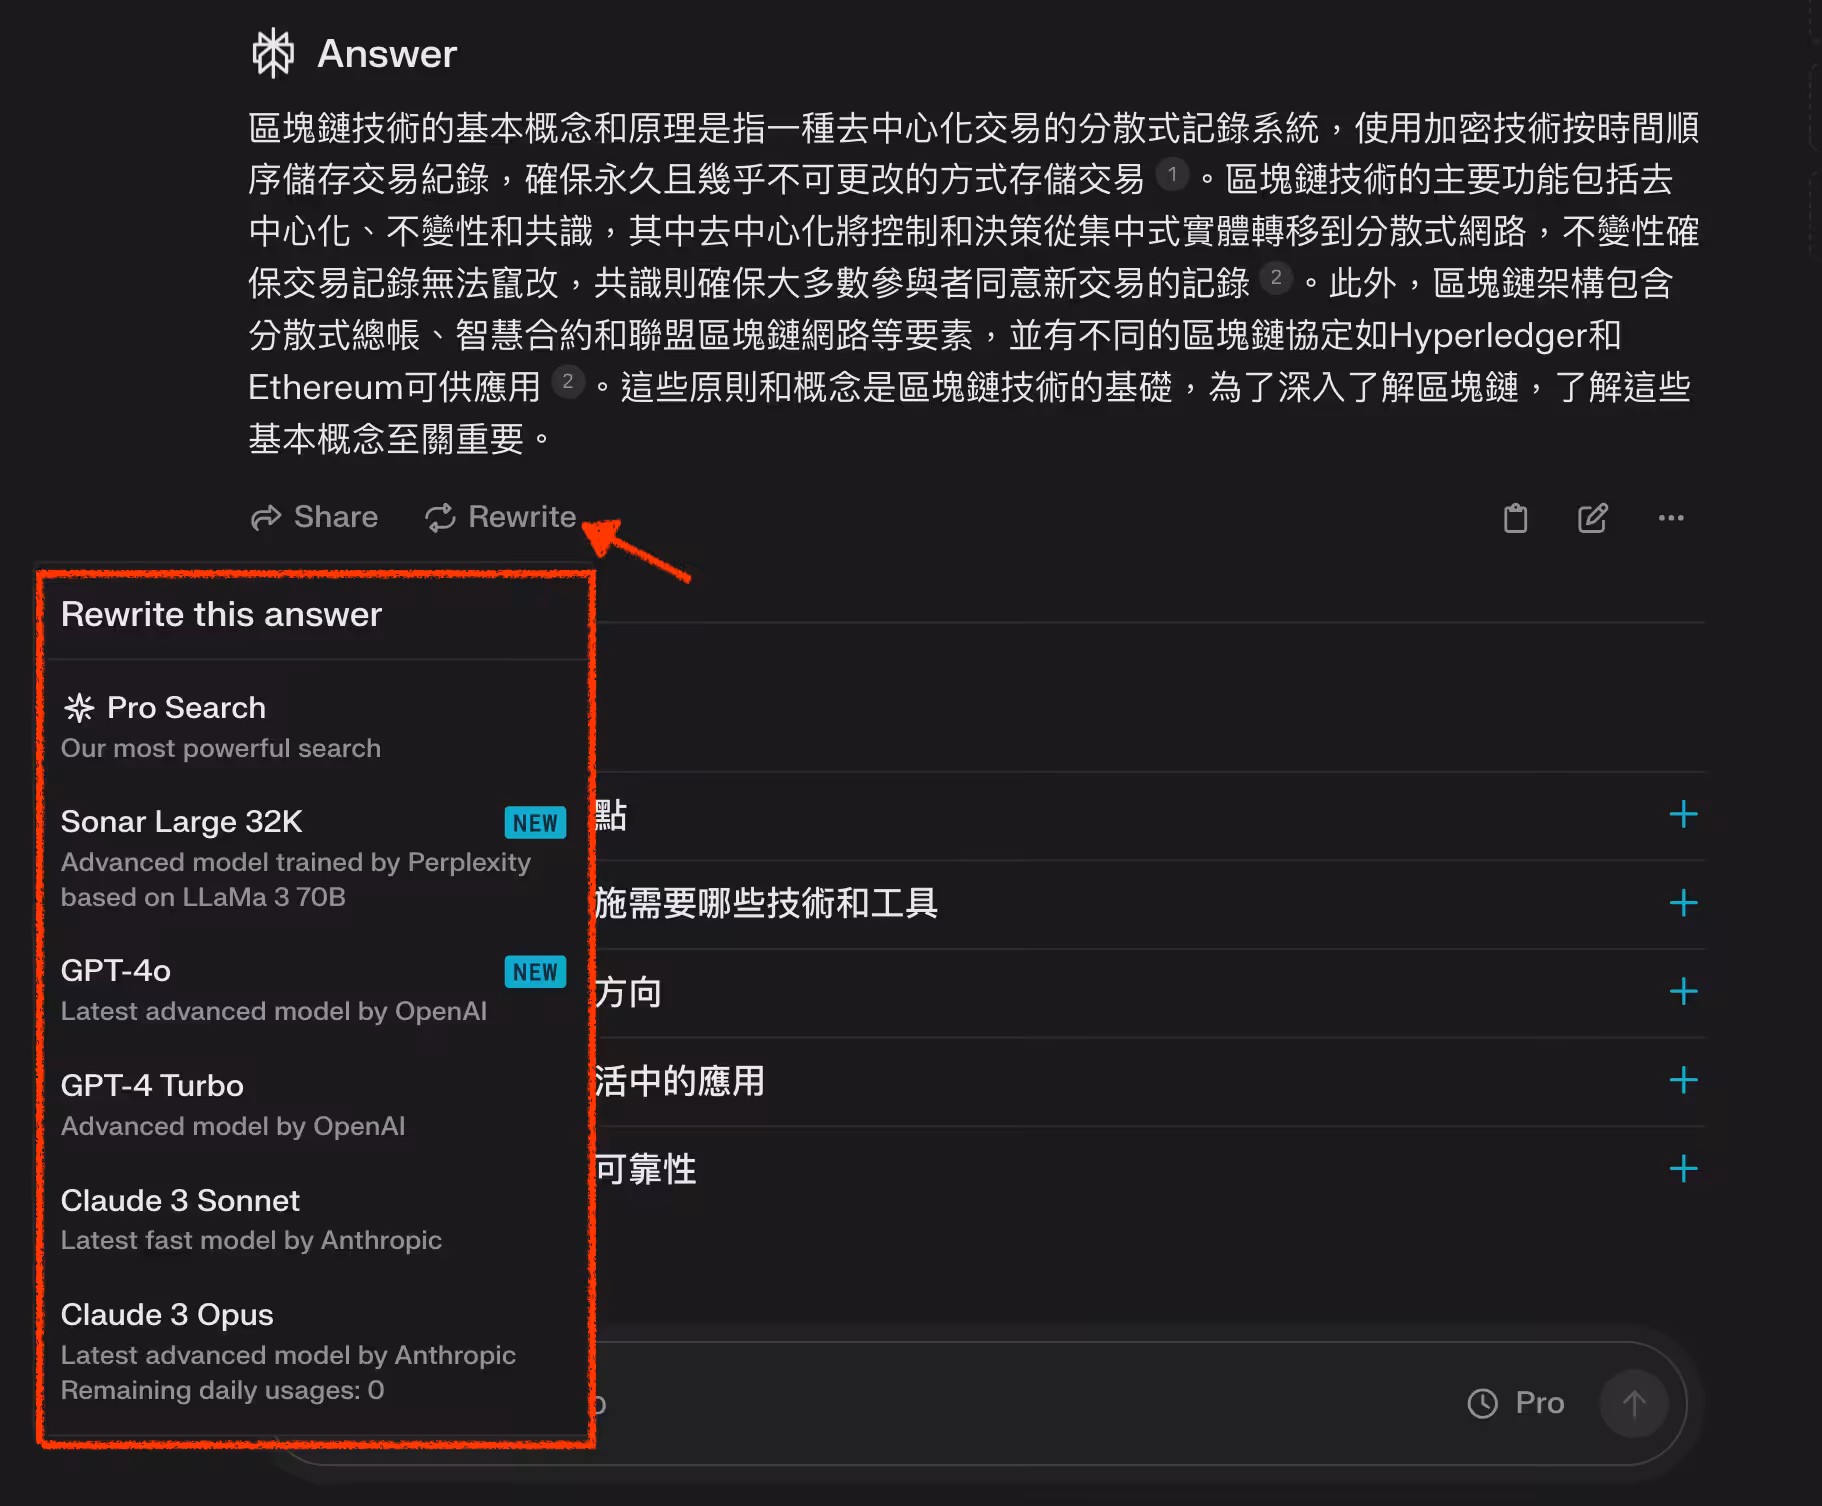This screenshot has width=1822, height=1506.
Task: Expand the related question ending in 點
Action: point(1683,814)
